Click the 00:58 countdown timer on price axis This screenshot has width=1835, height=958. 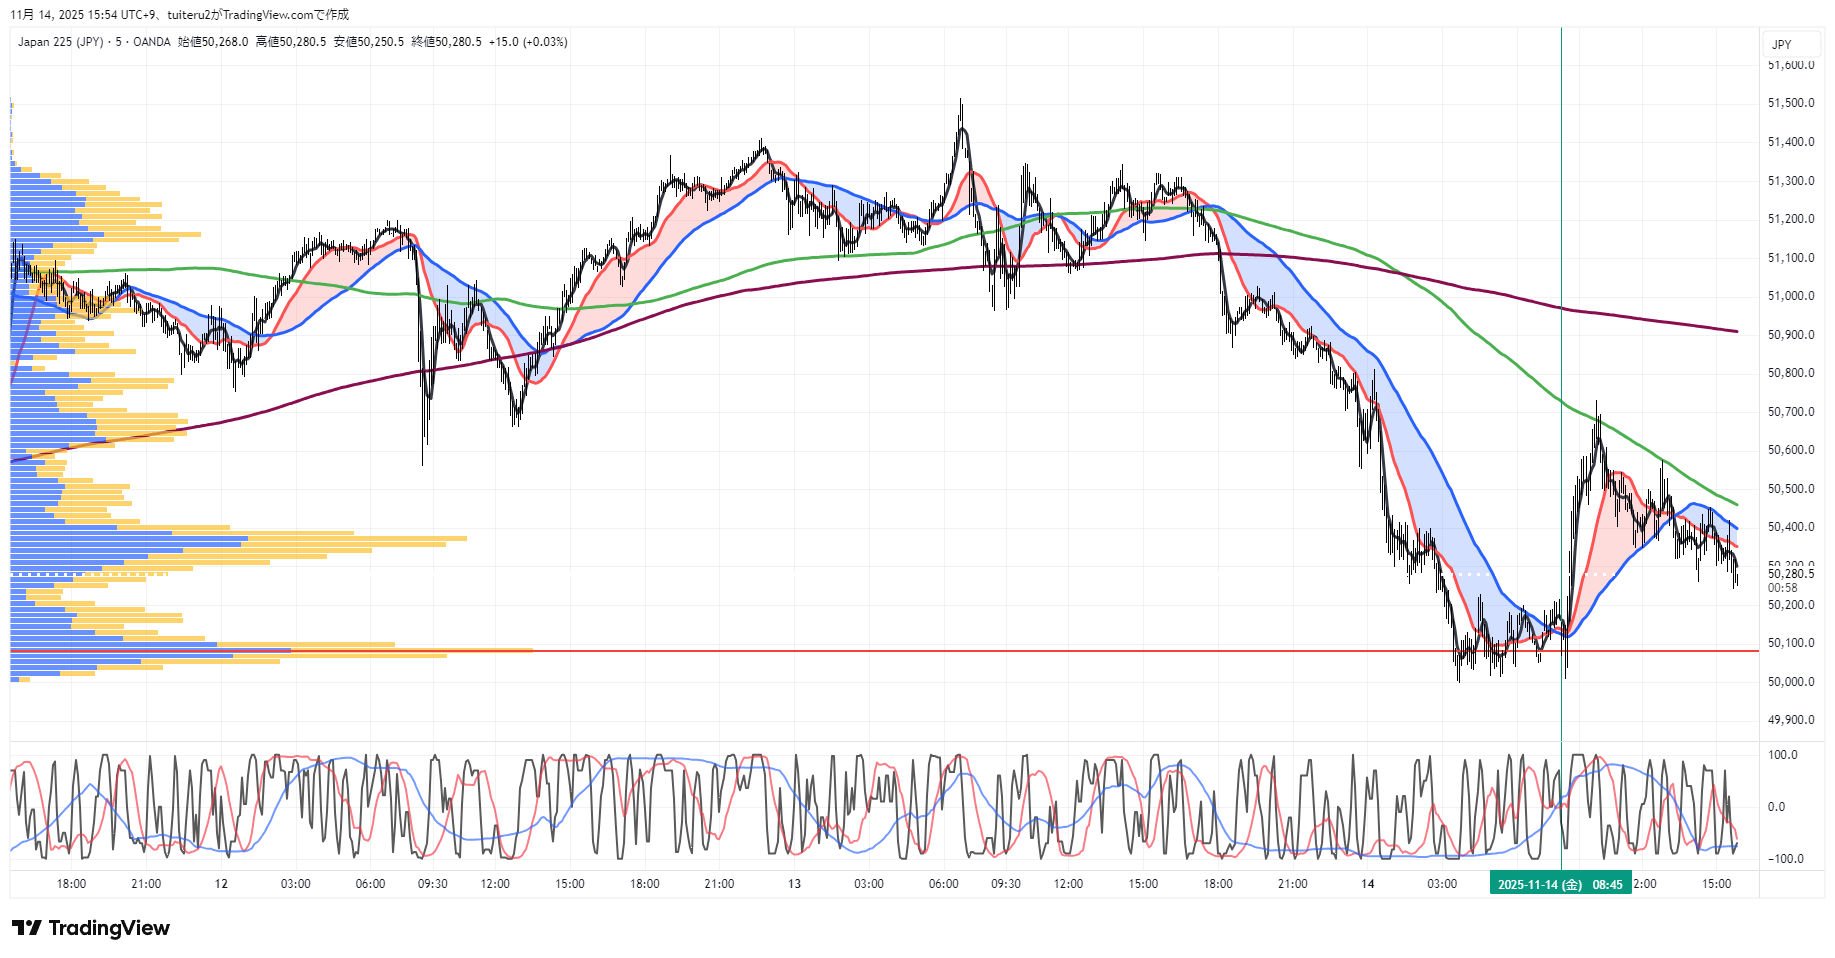pos(1782,588)
